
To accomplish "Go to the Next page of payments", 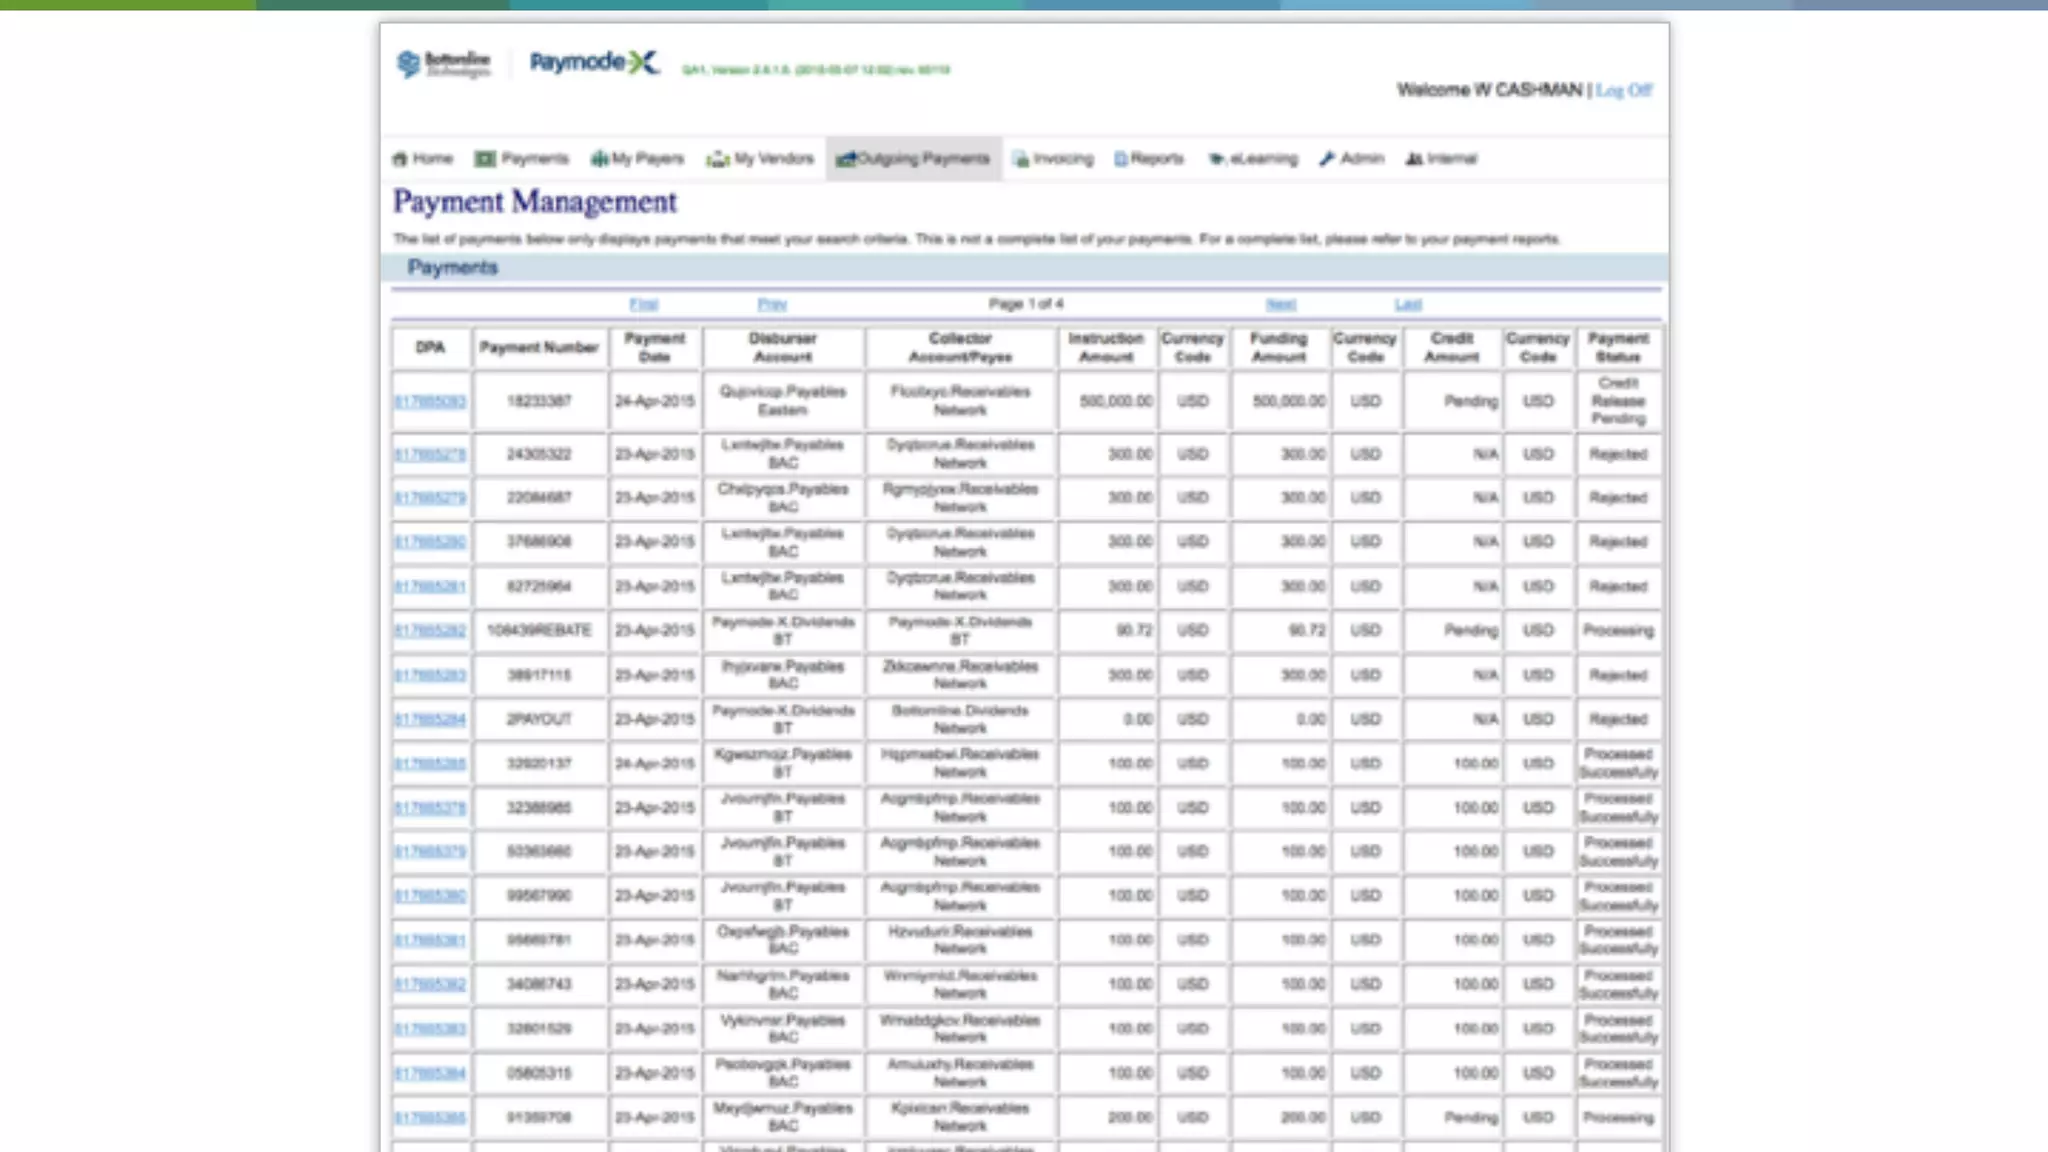I will pyautogui.click(x=1280, y=304).
